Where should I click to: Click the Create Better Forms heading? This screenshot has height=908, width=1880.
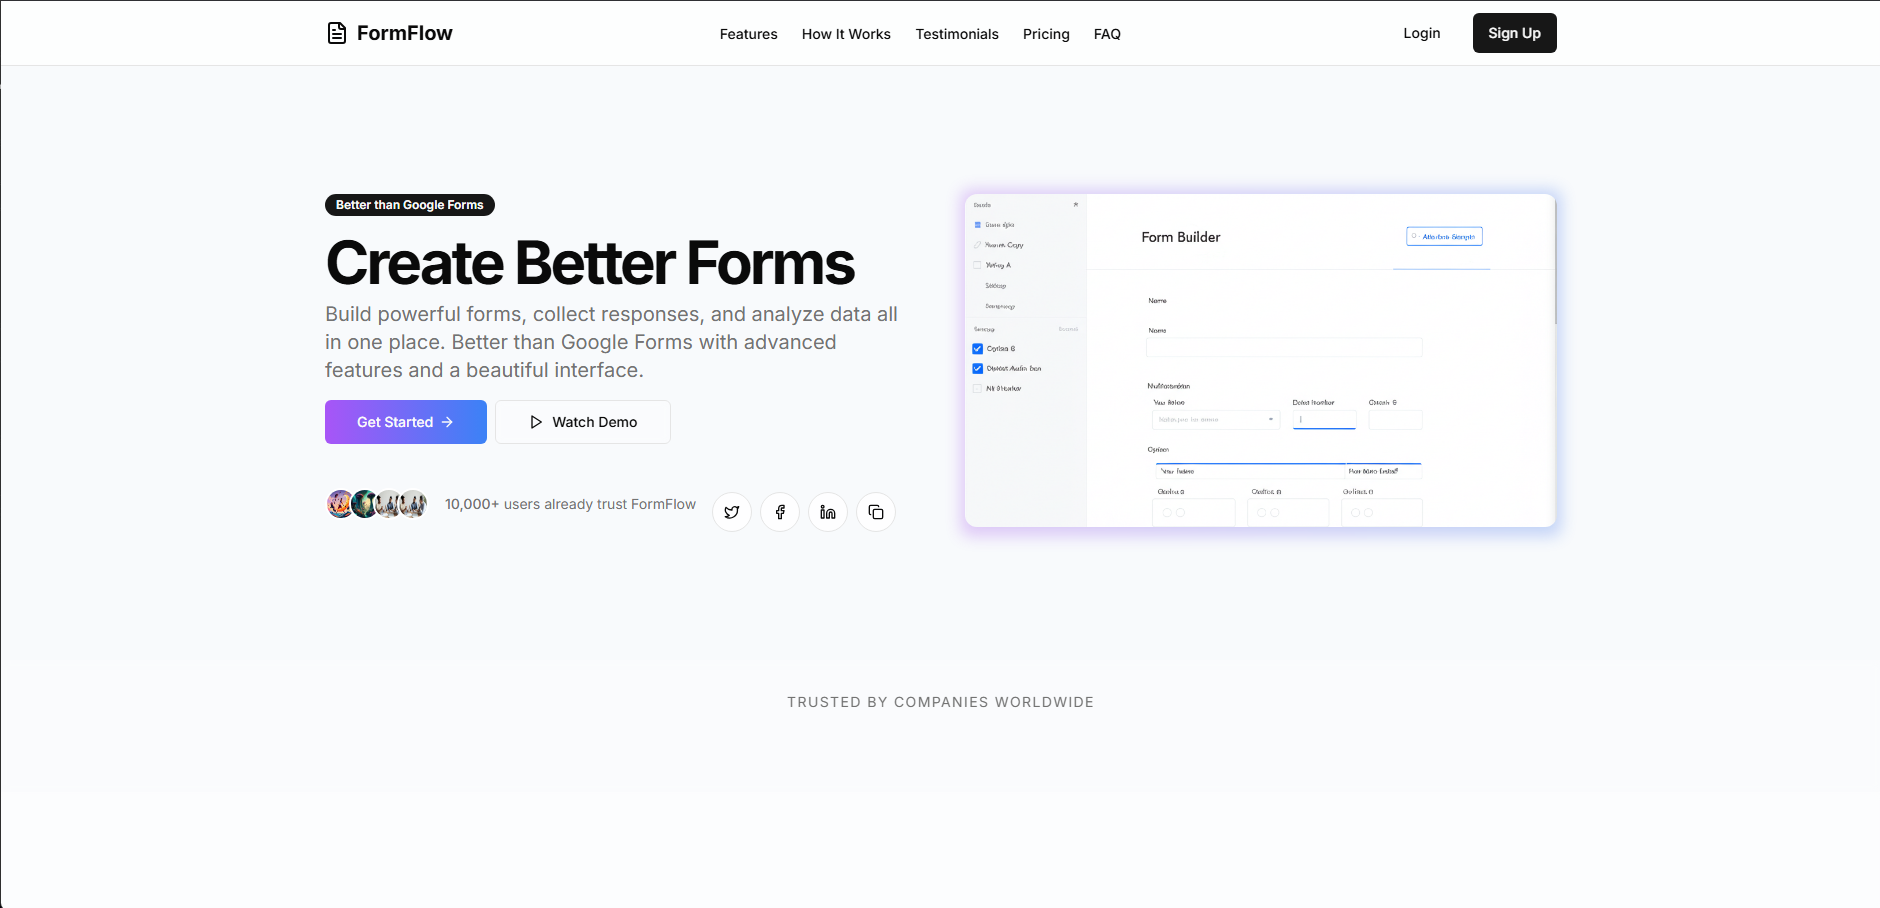[590, 263]
